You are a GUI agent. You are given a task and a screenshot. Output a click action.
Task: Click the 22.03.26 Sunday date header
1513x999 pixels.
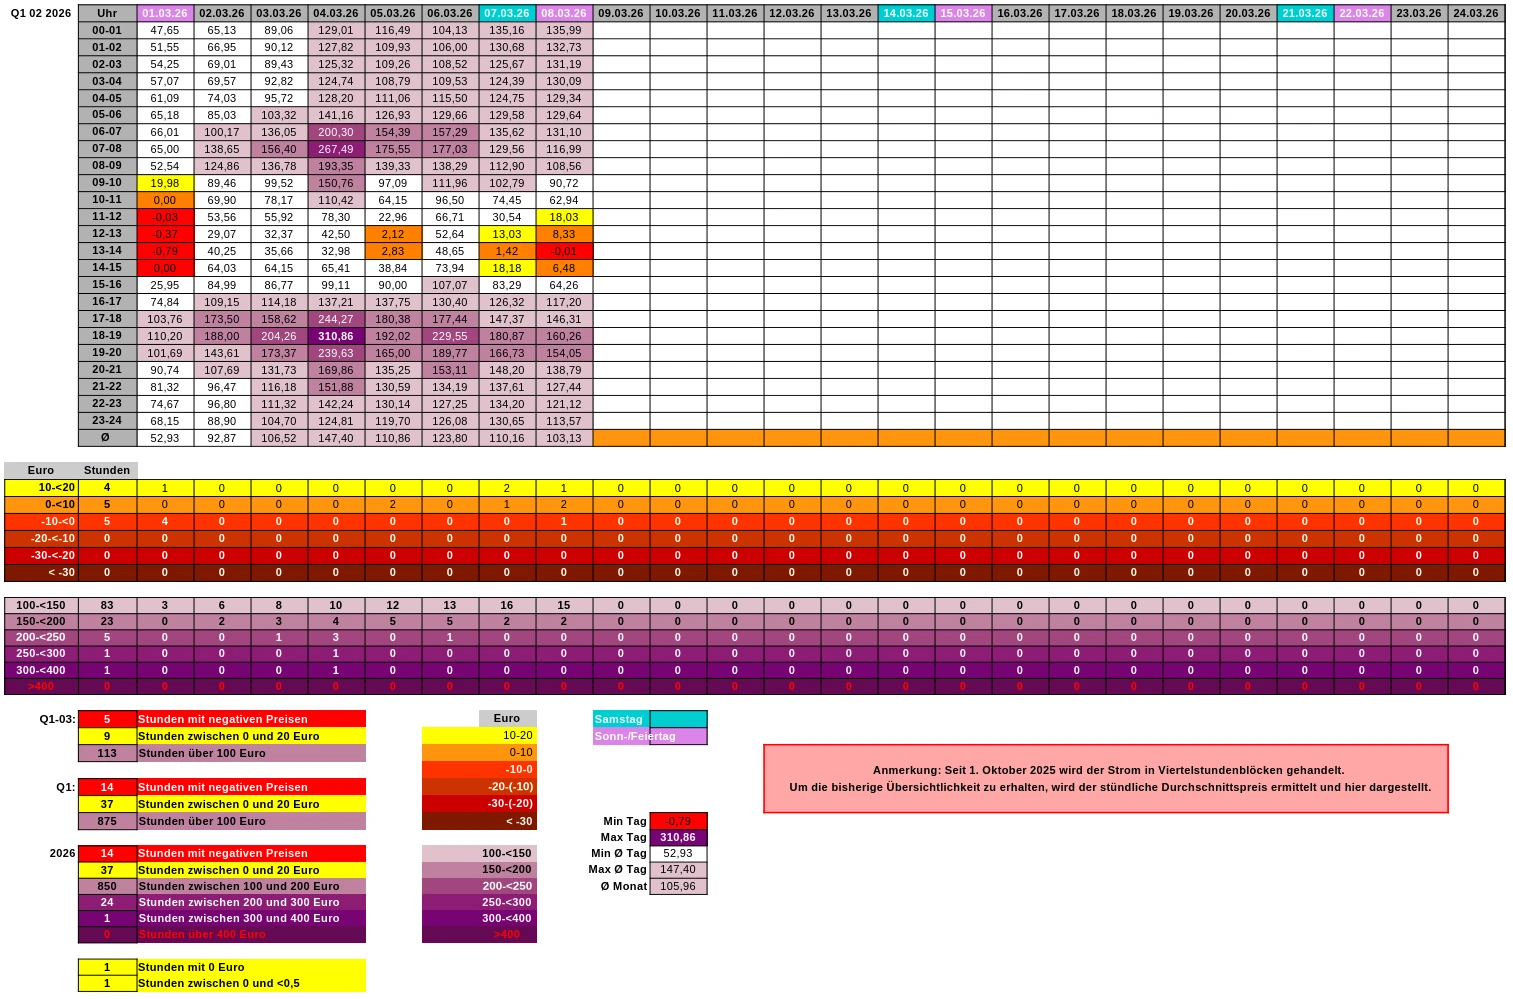pyautogui.click(x=1361, y=13)
